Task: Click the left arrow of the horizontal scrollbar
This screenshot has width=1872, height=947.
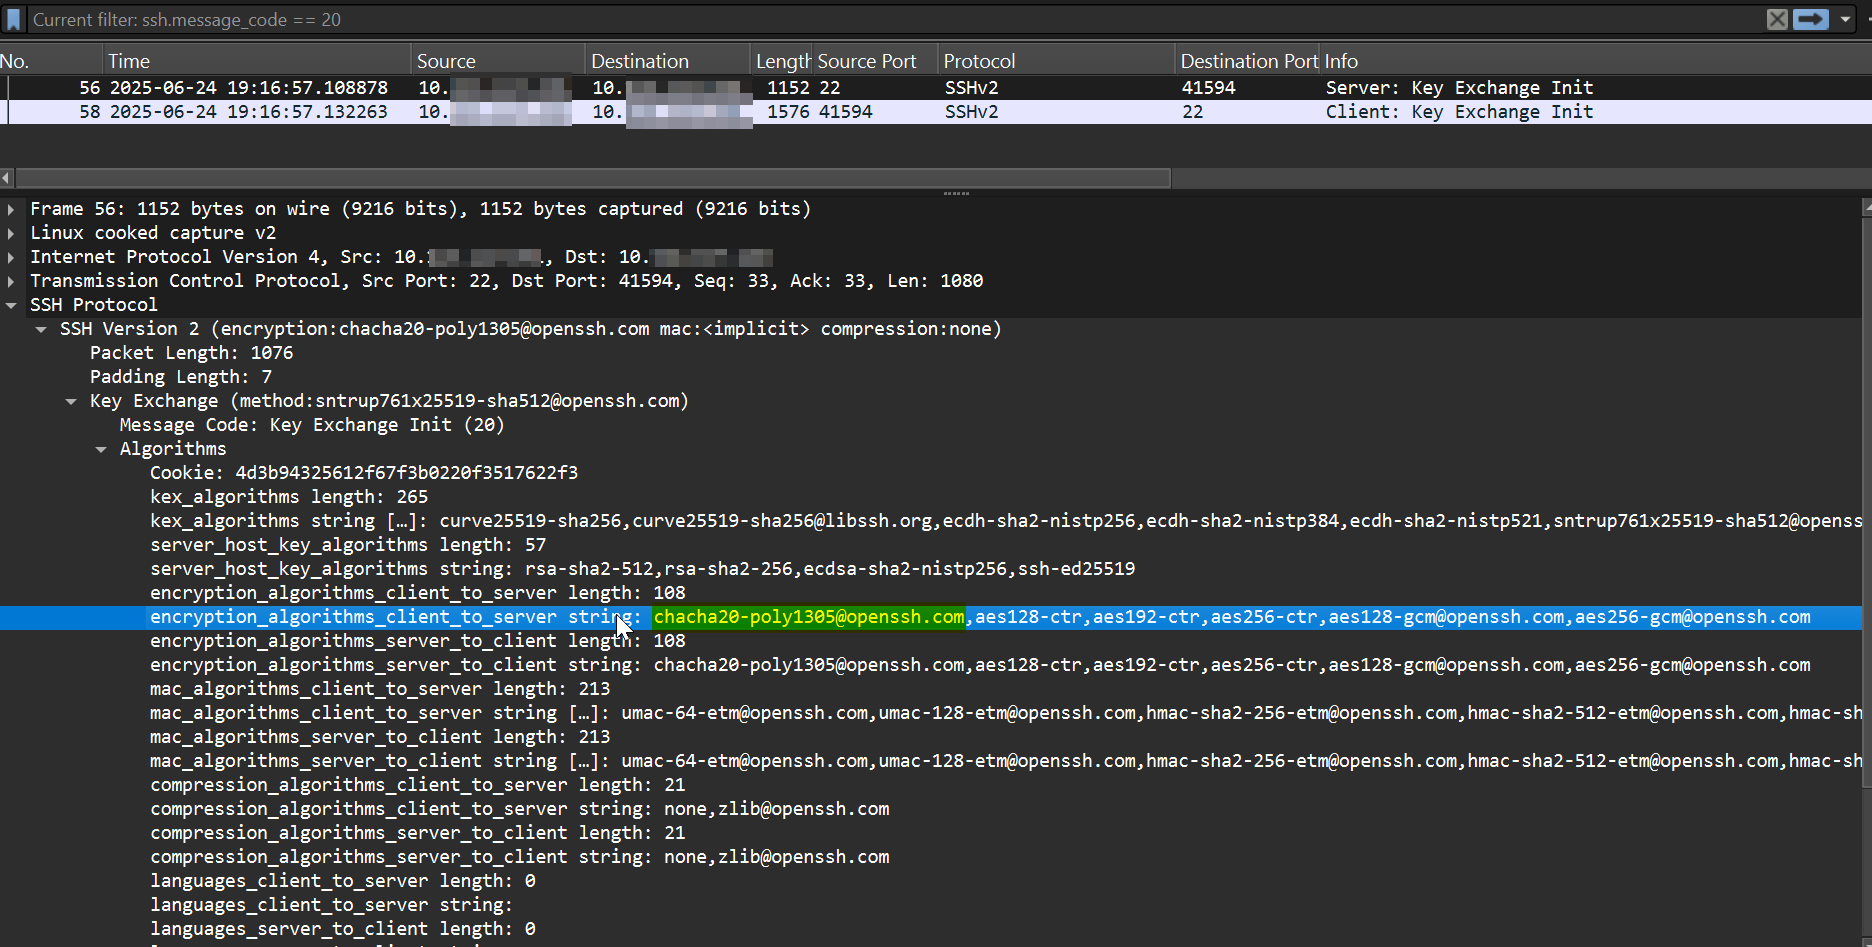Action: tap(7, 177)
